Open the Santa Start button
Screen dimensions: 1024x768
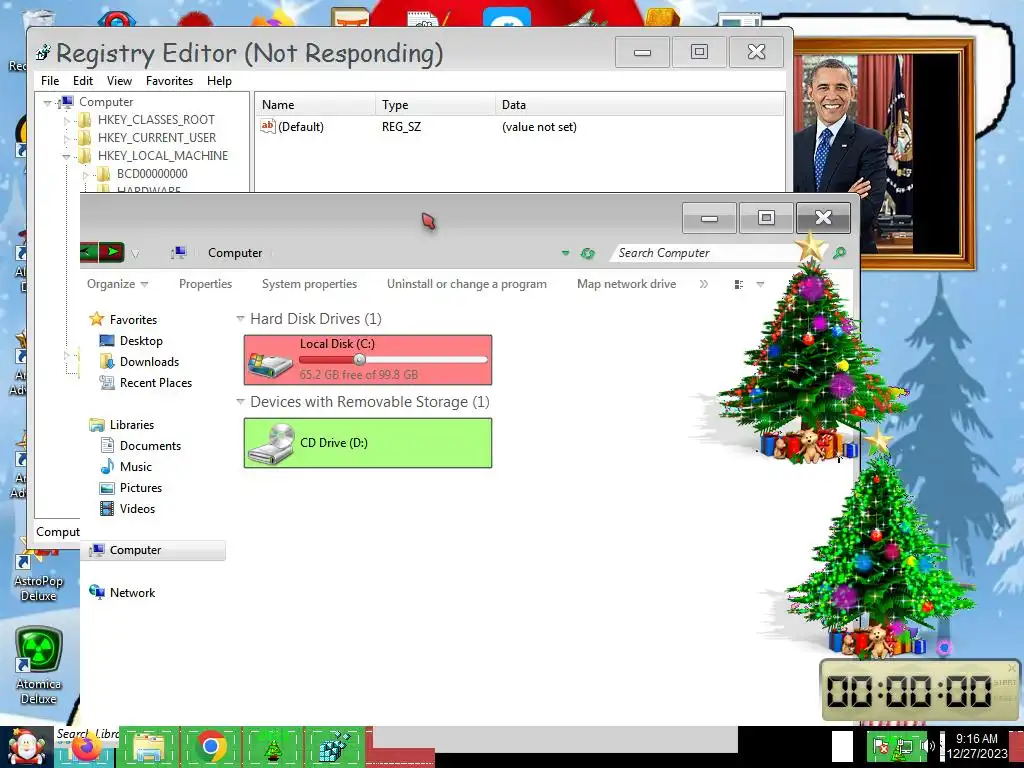(x=26, y=746)
